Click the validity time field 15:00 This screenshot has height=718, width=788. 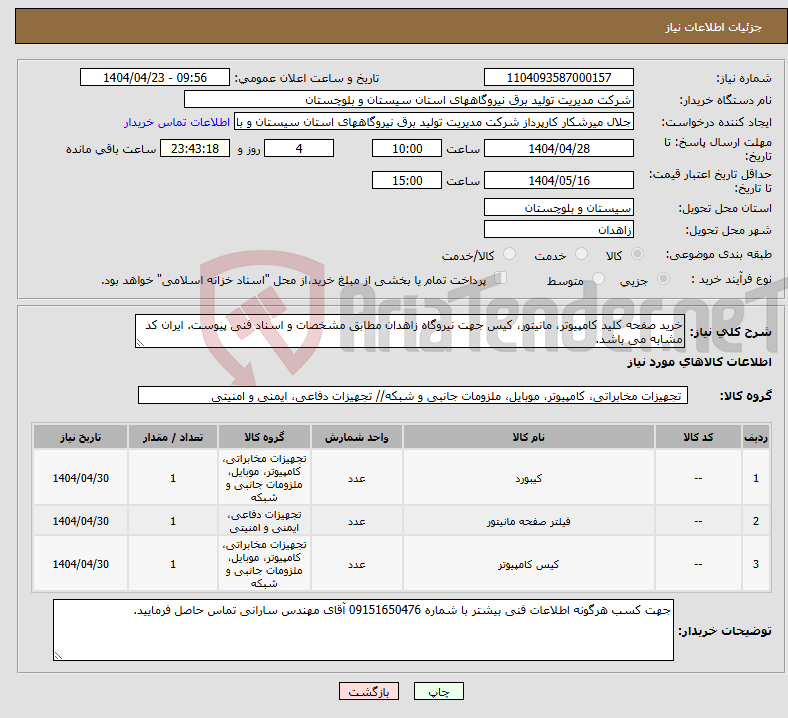pyautogui.click(x=407, y=180)
